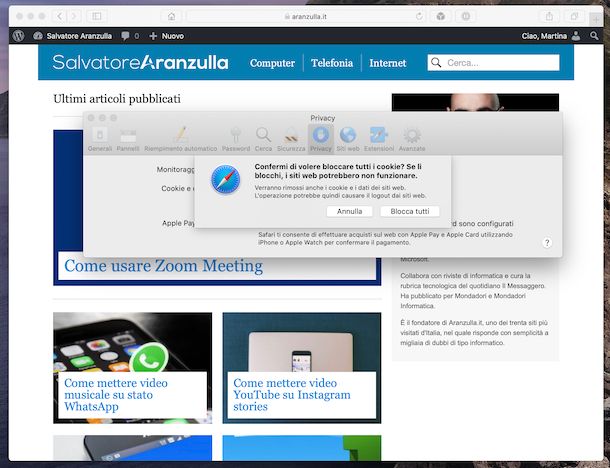The image size is (610, 468).
Task: Open Internet menu on Aranzulla site
Action: [388, 63]
